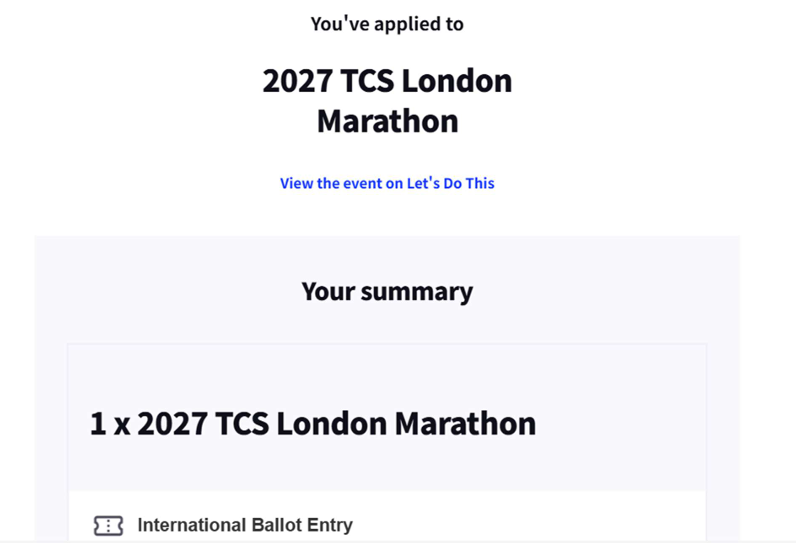Viewport: 796px width, 543px height.
Task: Select the International Ballot Entry label
Action: click(244, 525)
